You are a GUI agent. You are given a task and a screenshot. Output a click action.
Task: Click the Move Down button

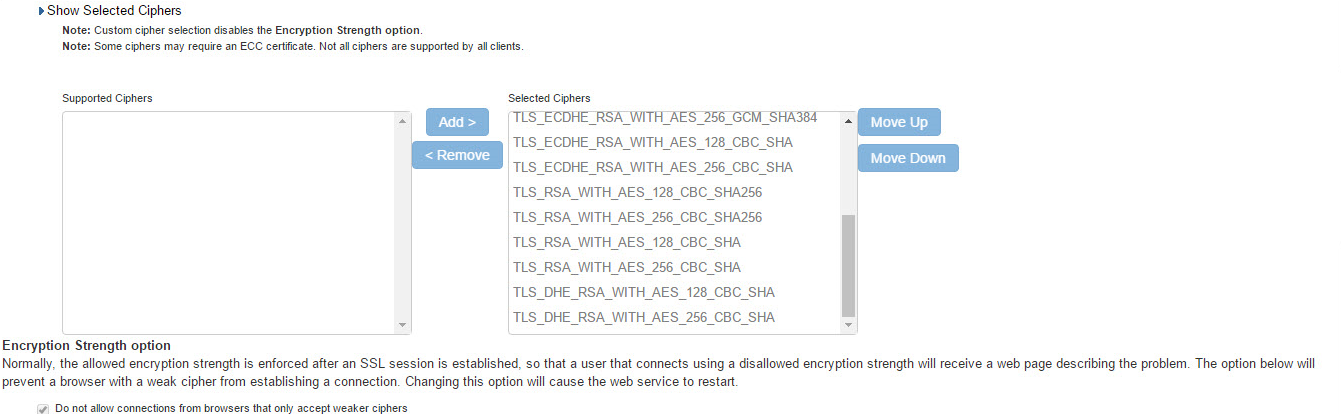[908, 158]
